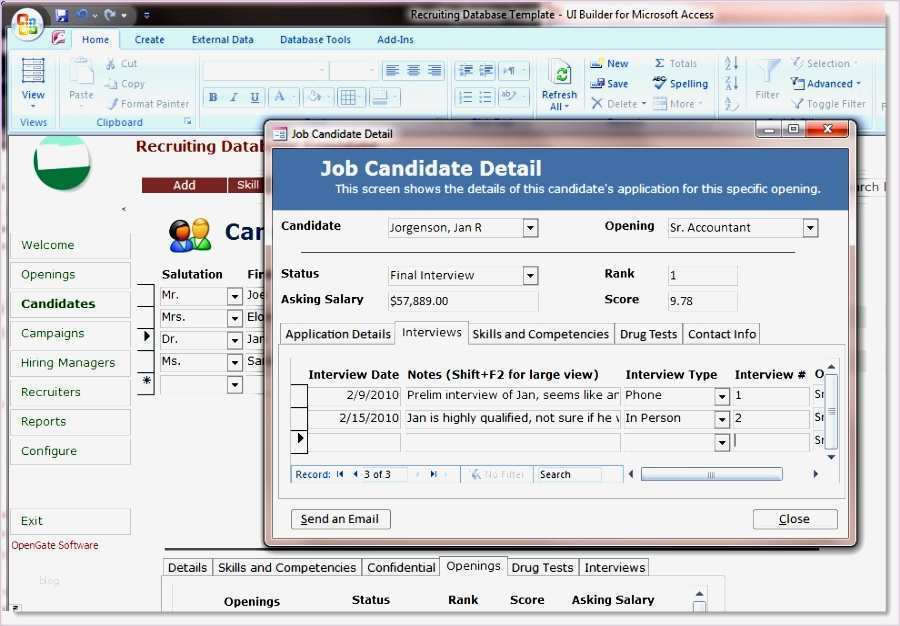The width and height of the screenshot is (900, 626).
Task: Click the Refresh All icon
Action: pos(560,75)
